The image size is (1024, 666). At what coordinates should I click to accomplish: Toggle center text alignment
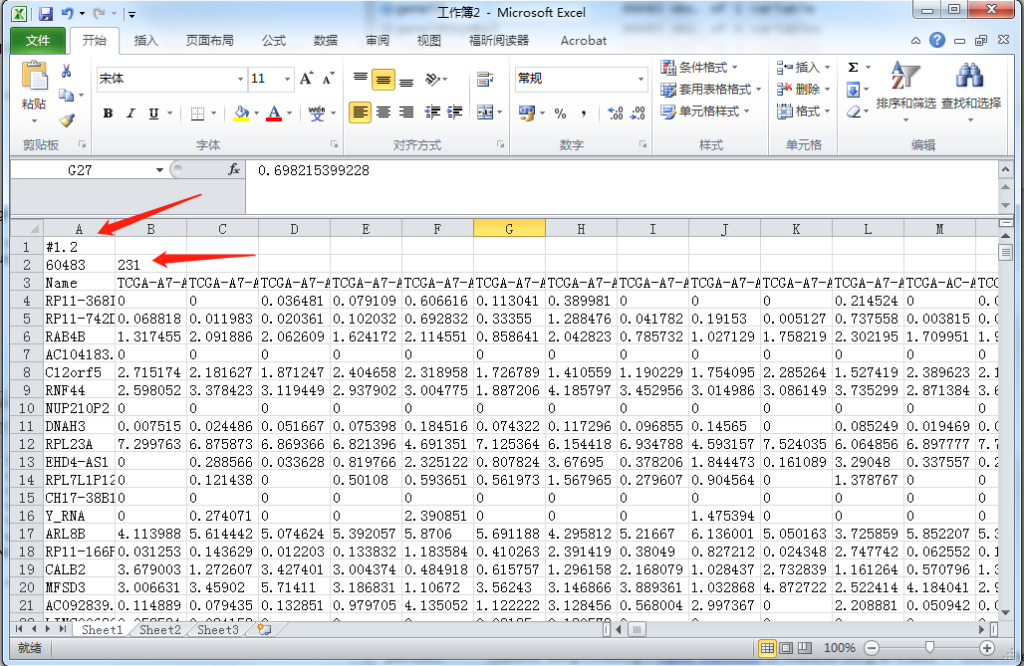(x=383, y=112)
